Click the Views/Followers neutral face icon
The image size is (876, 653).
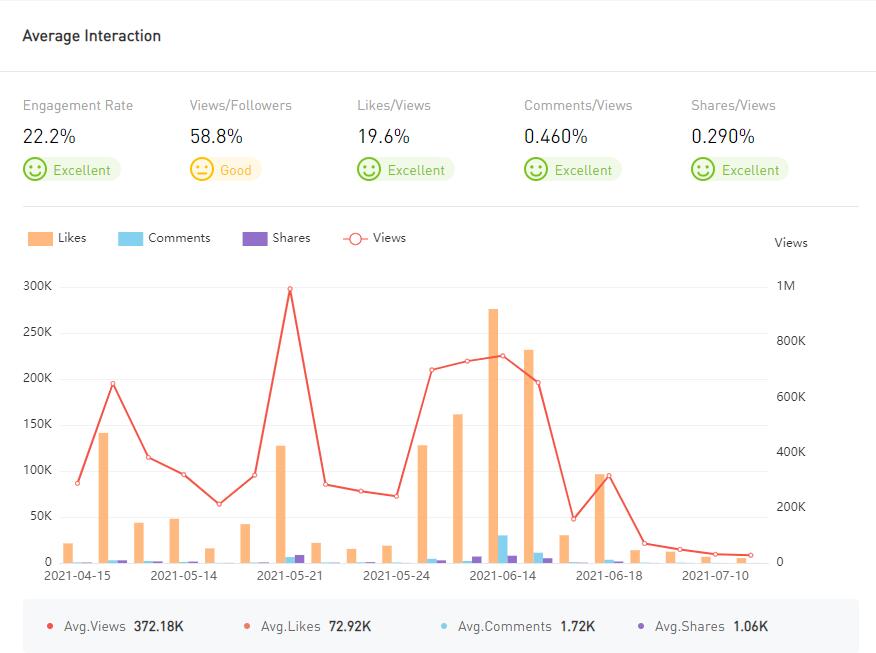(x=202, y=169)
